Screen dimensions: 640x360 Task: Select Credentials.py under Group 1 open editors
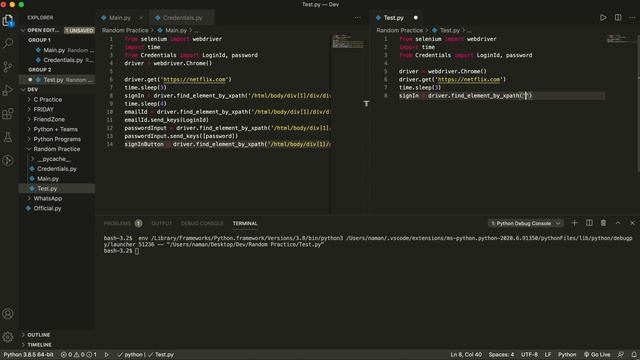click(57, 60)
